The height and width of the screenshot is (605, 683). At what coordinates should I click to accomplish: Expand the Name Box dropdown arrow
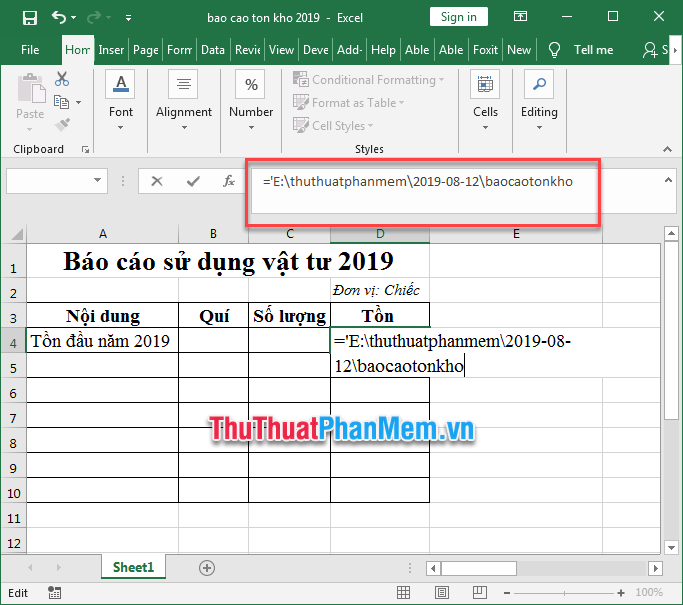click(98, 181)
